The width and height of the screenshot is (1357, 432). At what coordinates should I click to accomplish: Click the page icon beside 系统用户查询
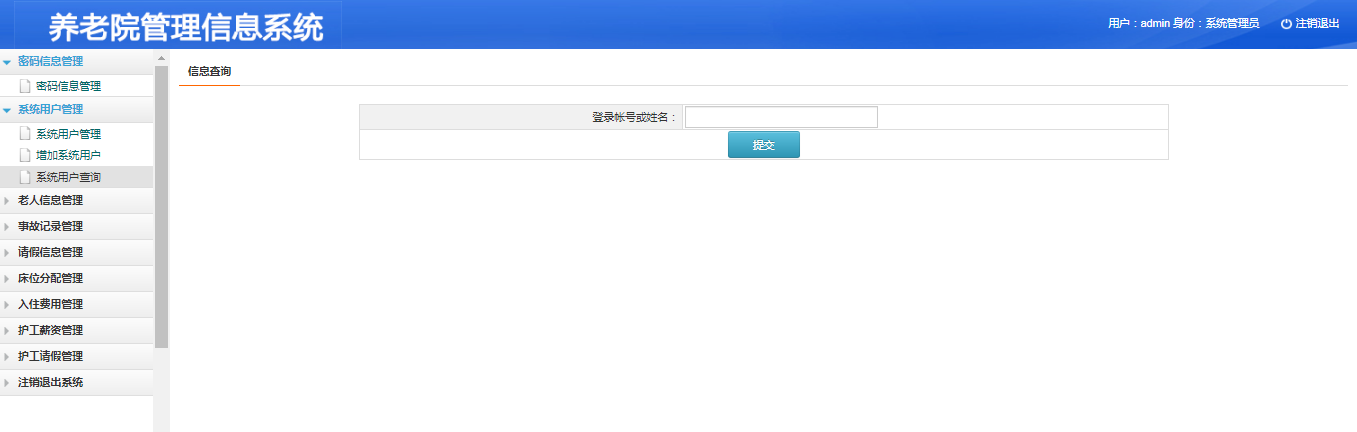pyautogui.click(x=25, y=178)
